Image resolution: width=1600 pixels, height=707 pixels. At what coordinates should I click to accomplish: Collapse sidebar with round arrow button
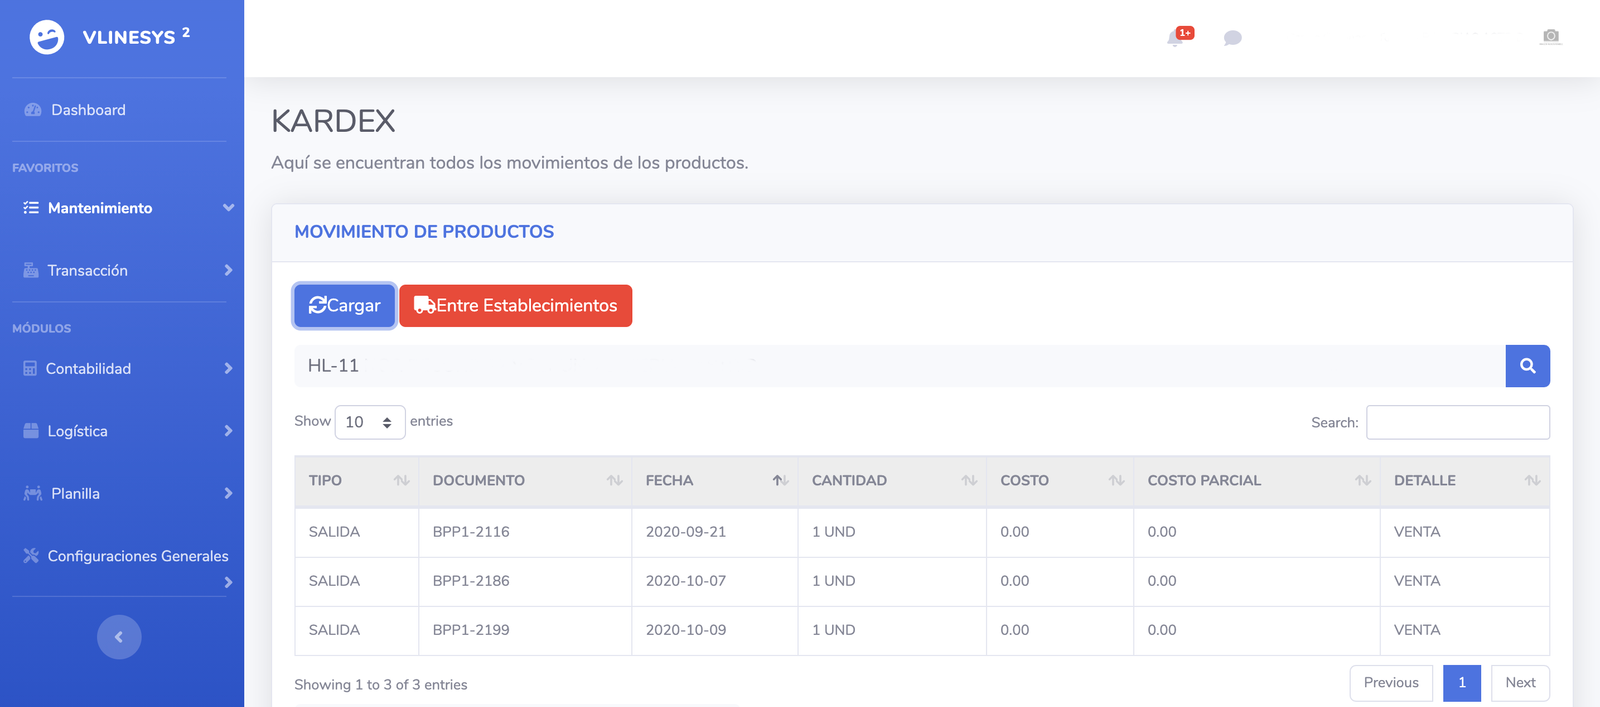(x=119, y=637)
